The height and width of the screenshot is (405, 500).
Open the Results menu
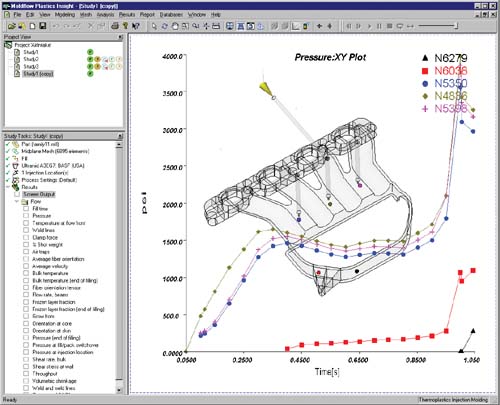[x=127, y=15]
